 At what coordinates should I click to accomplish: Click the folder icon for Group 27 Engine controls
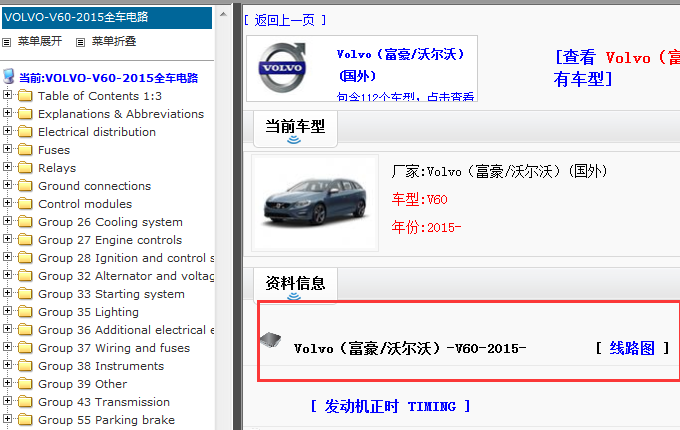(25, 240)
